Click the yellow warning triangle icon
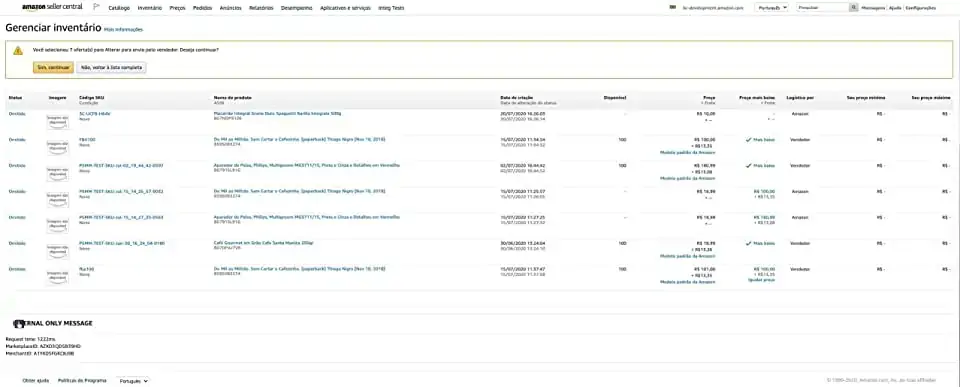The image size is (960, 387). (x=18, y=51)
